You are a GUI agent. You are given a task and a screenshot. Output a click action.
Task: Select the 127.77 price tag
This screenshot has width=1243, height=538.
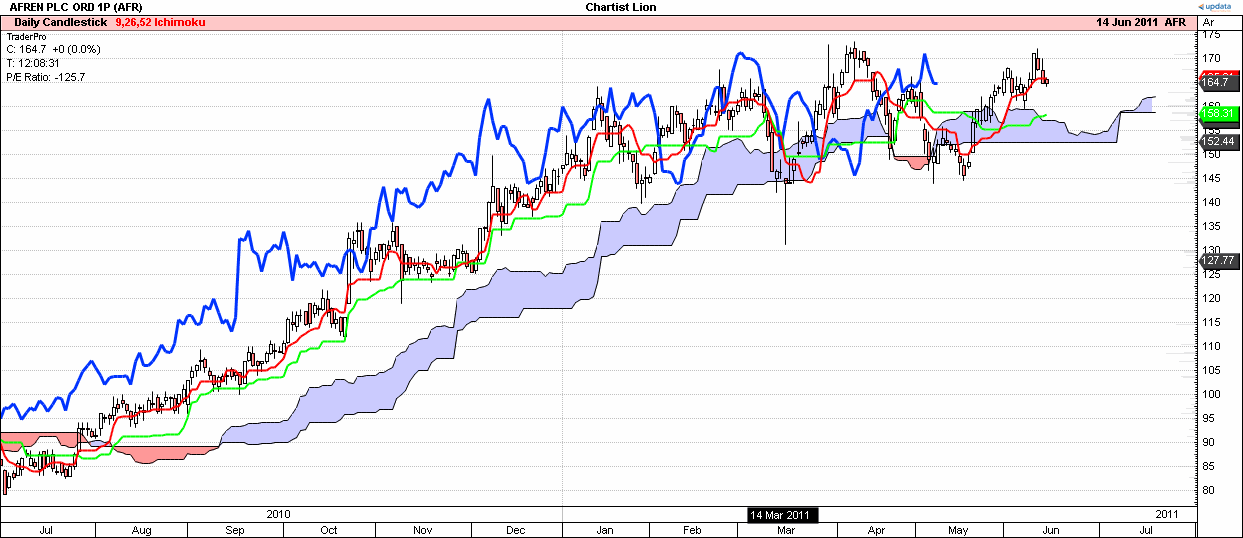click(1219, 260)
